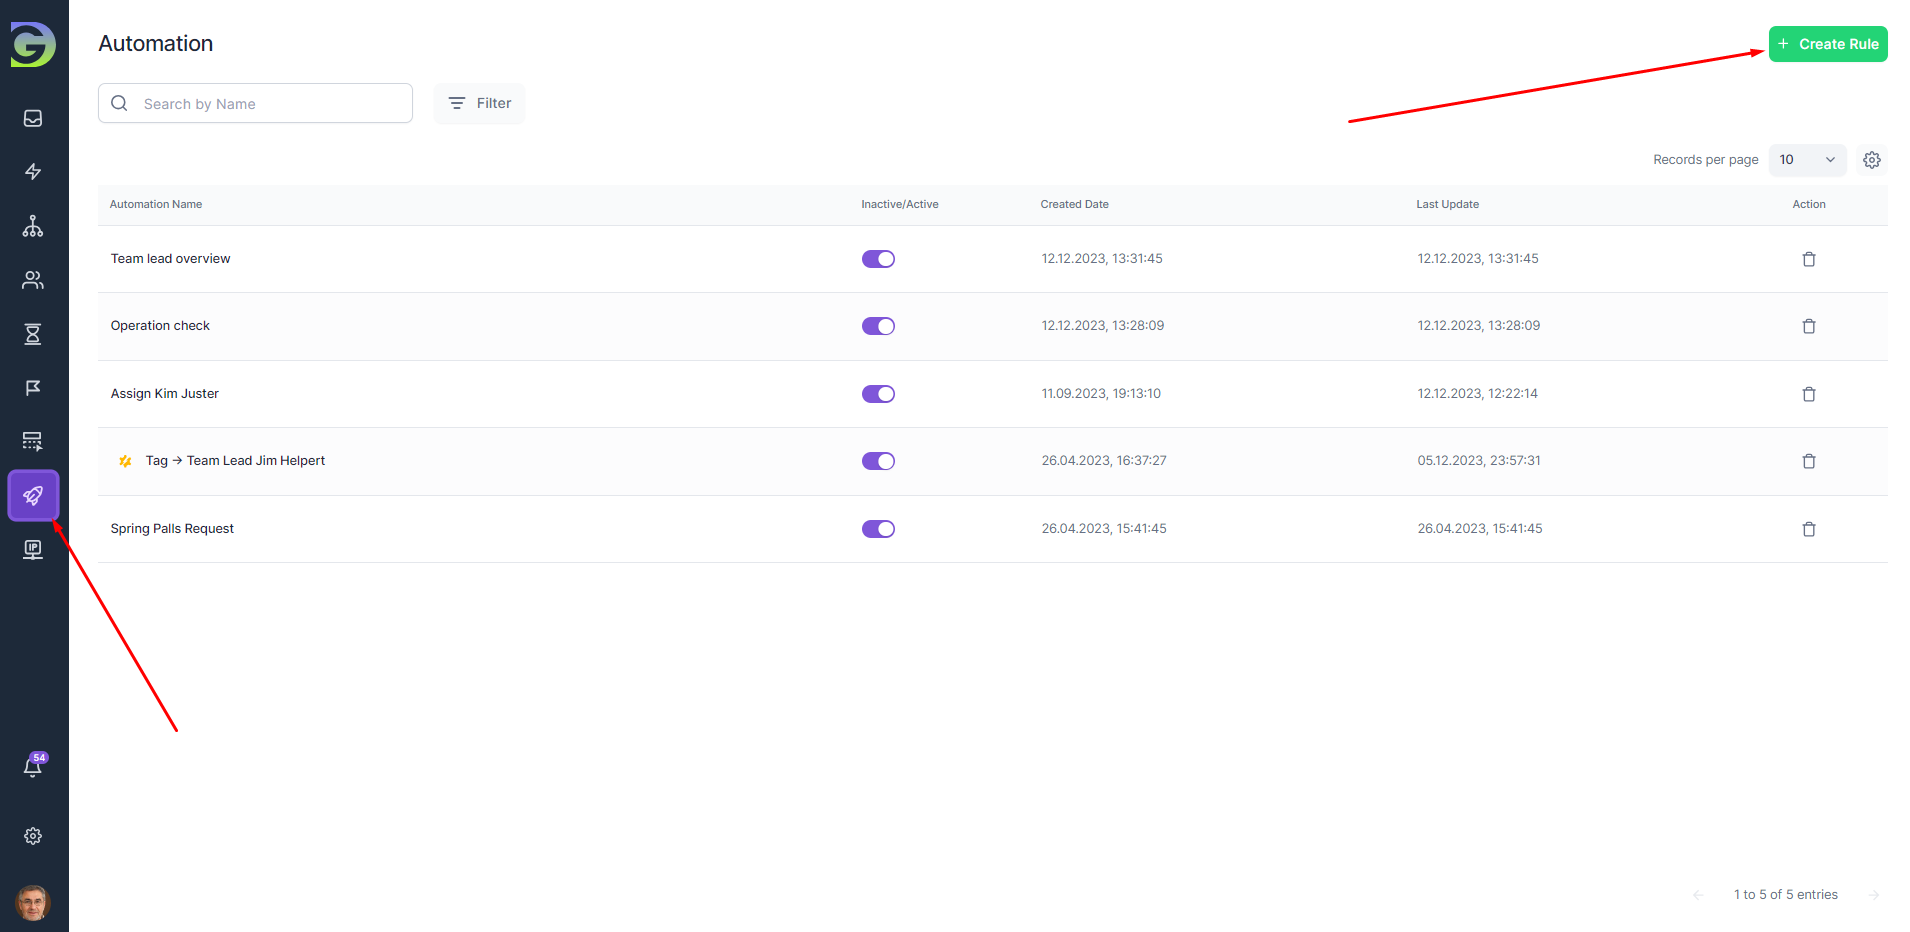Image resolution: width=1910 pixels, height=932 pixels.
Task: Open the hierarchy tree sidebar icon
Action: (x=33, y=226)
